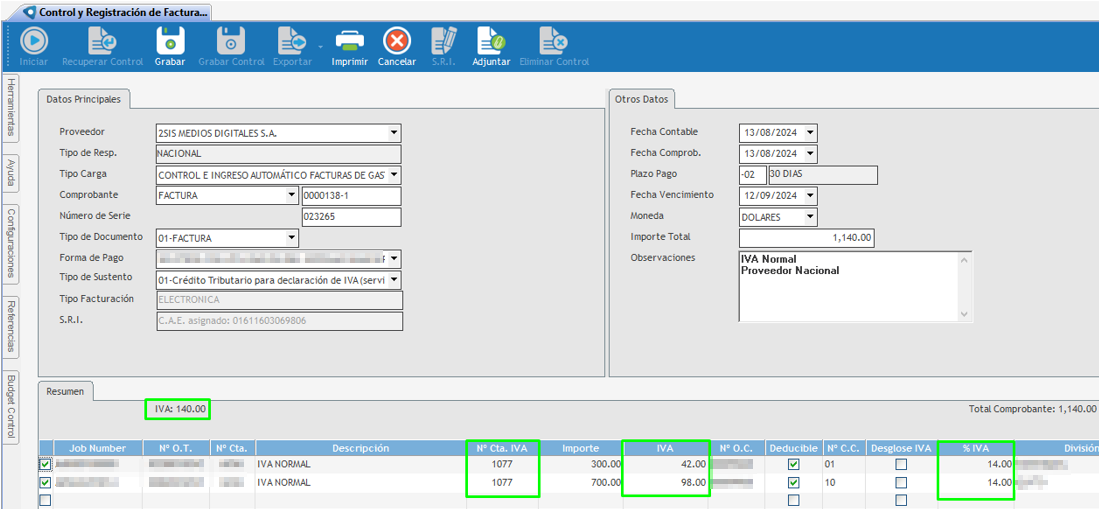The width and height of the screenshot is (1099, 509).
Task: Uncheck Deducible for the 98.00 IVA row
Action: click(793, 482)
